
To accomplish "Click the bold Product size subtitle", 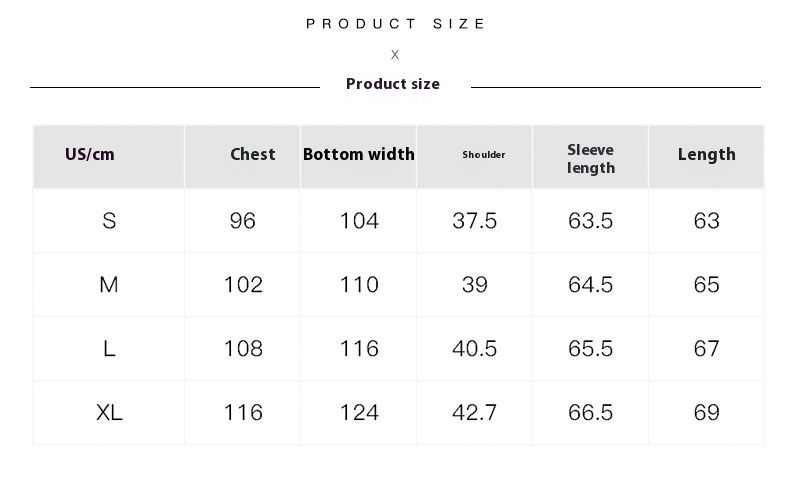I will tap(393, 84).
